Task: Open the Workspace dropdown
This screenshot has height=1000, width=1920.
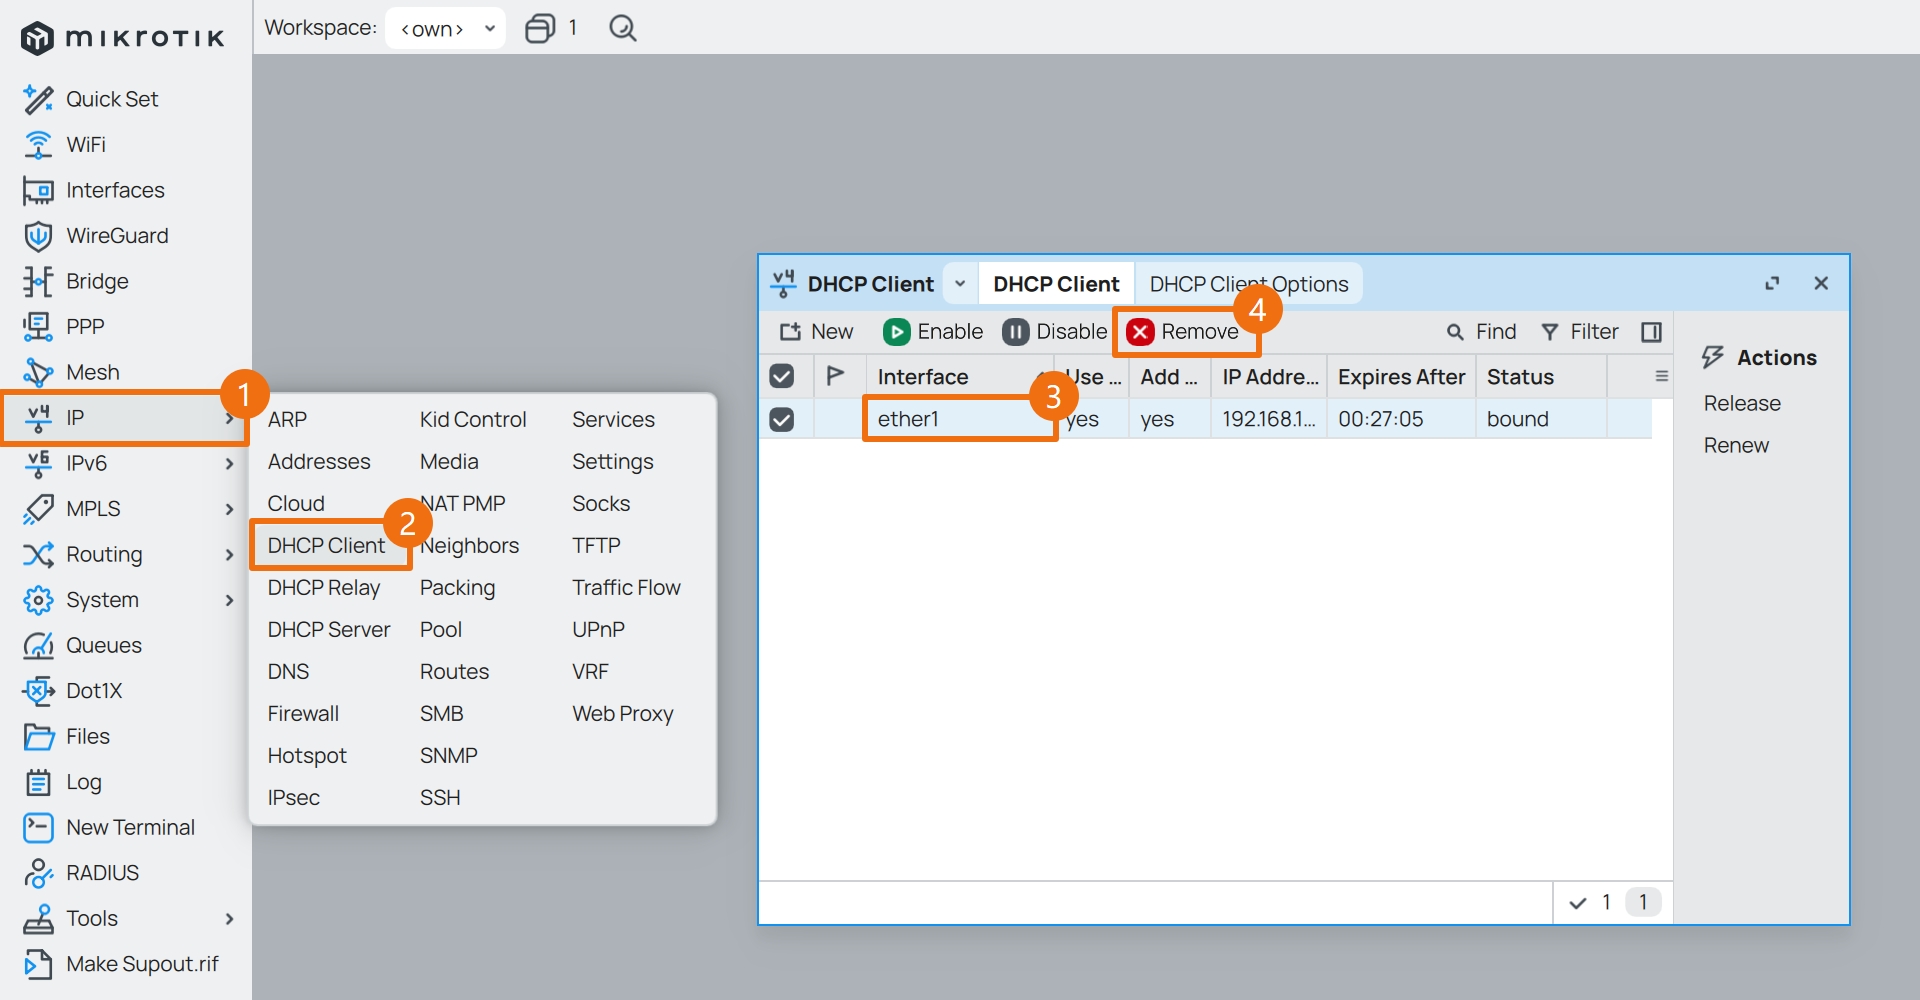Action: (446, 28)
